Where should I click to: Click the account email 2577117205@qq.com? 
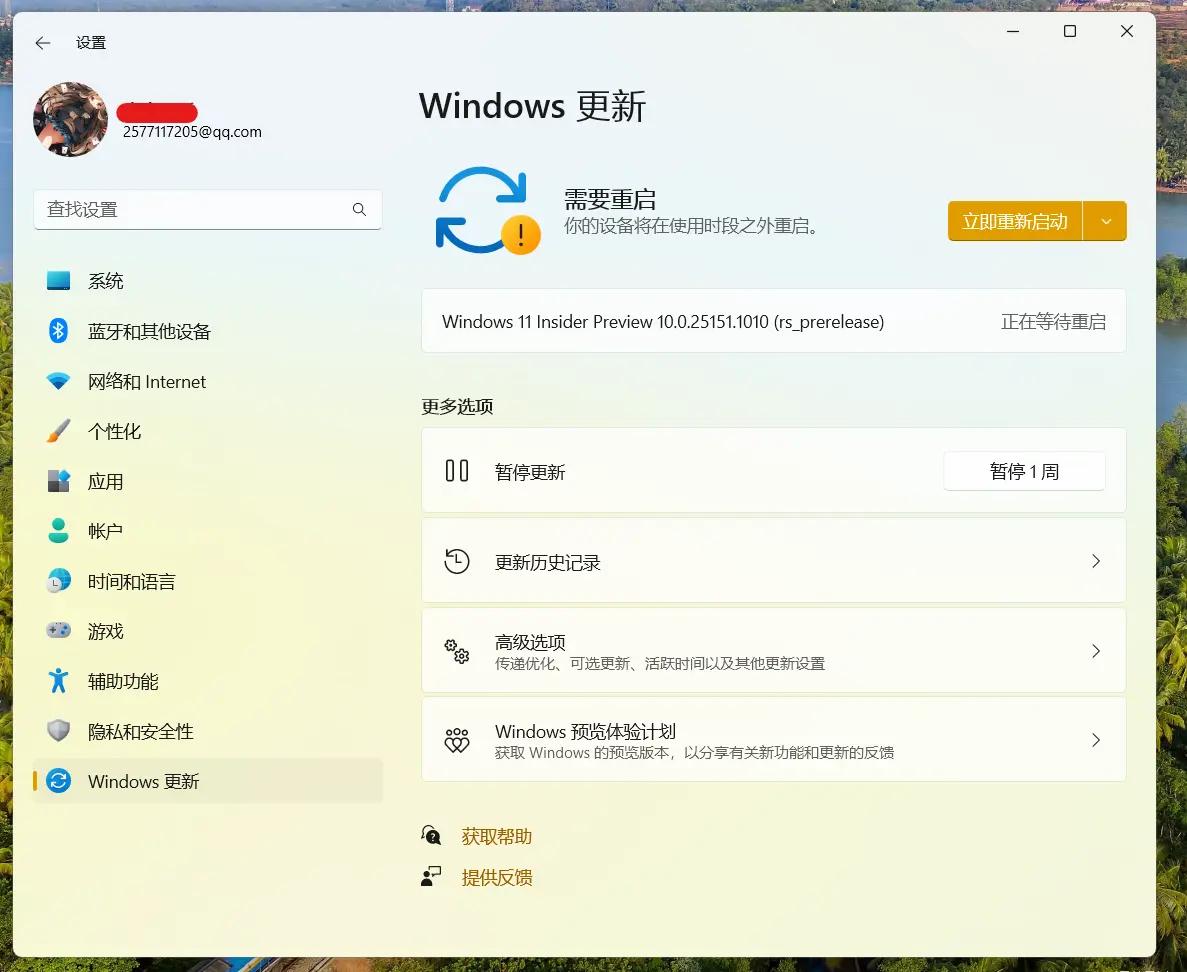[x=192, y=132]
